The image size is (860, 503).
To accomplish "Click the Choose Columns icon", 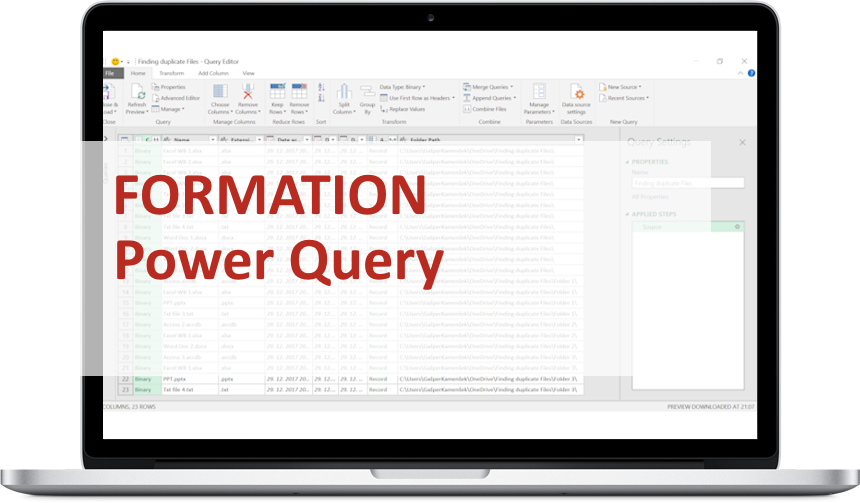I will [x=219, y=92].
